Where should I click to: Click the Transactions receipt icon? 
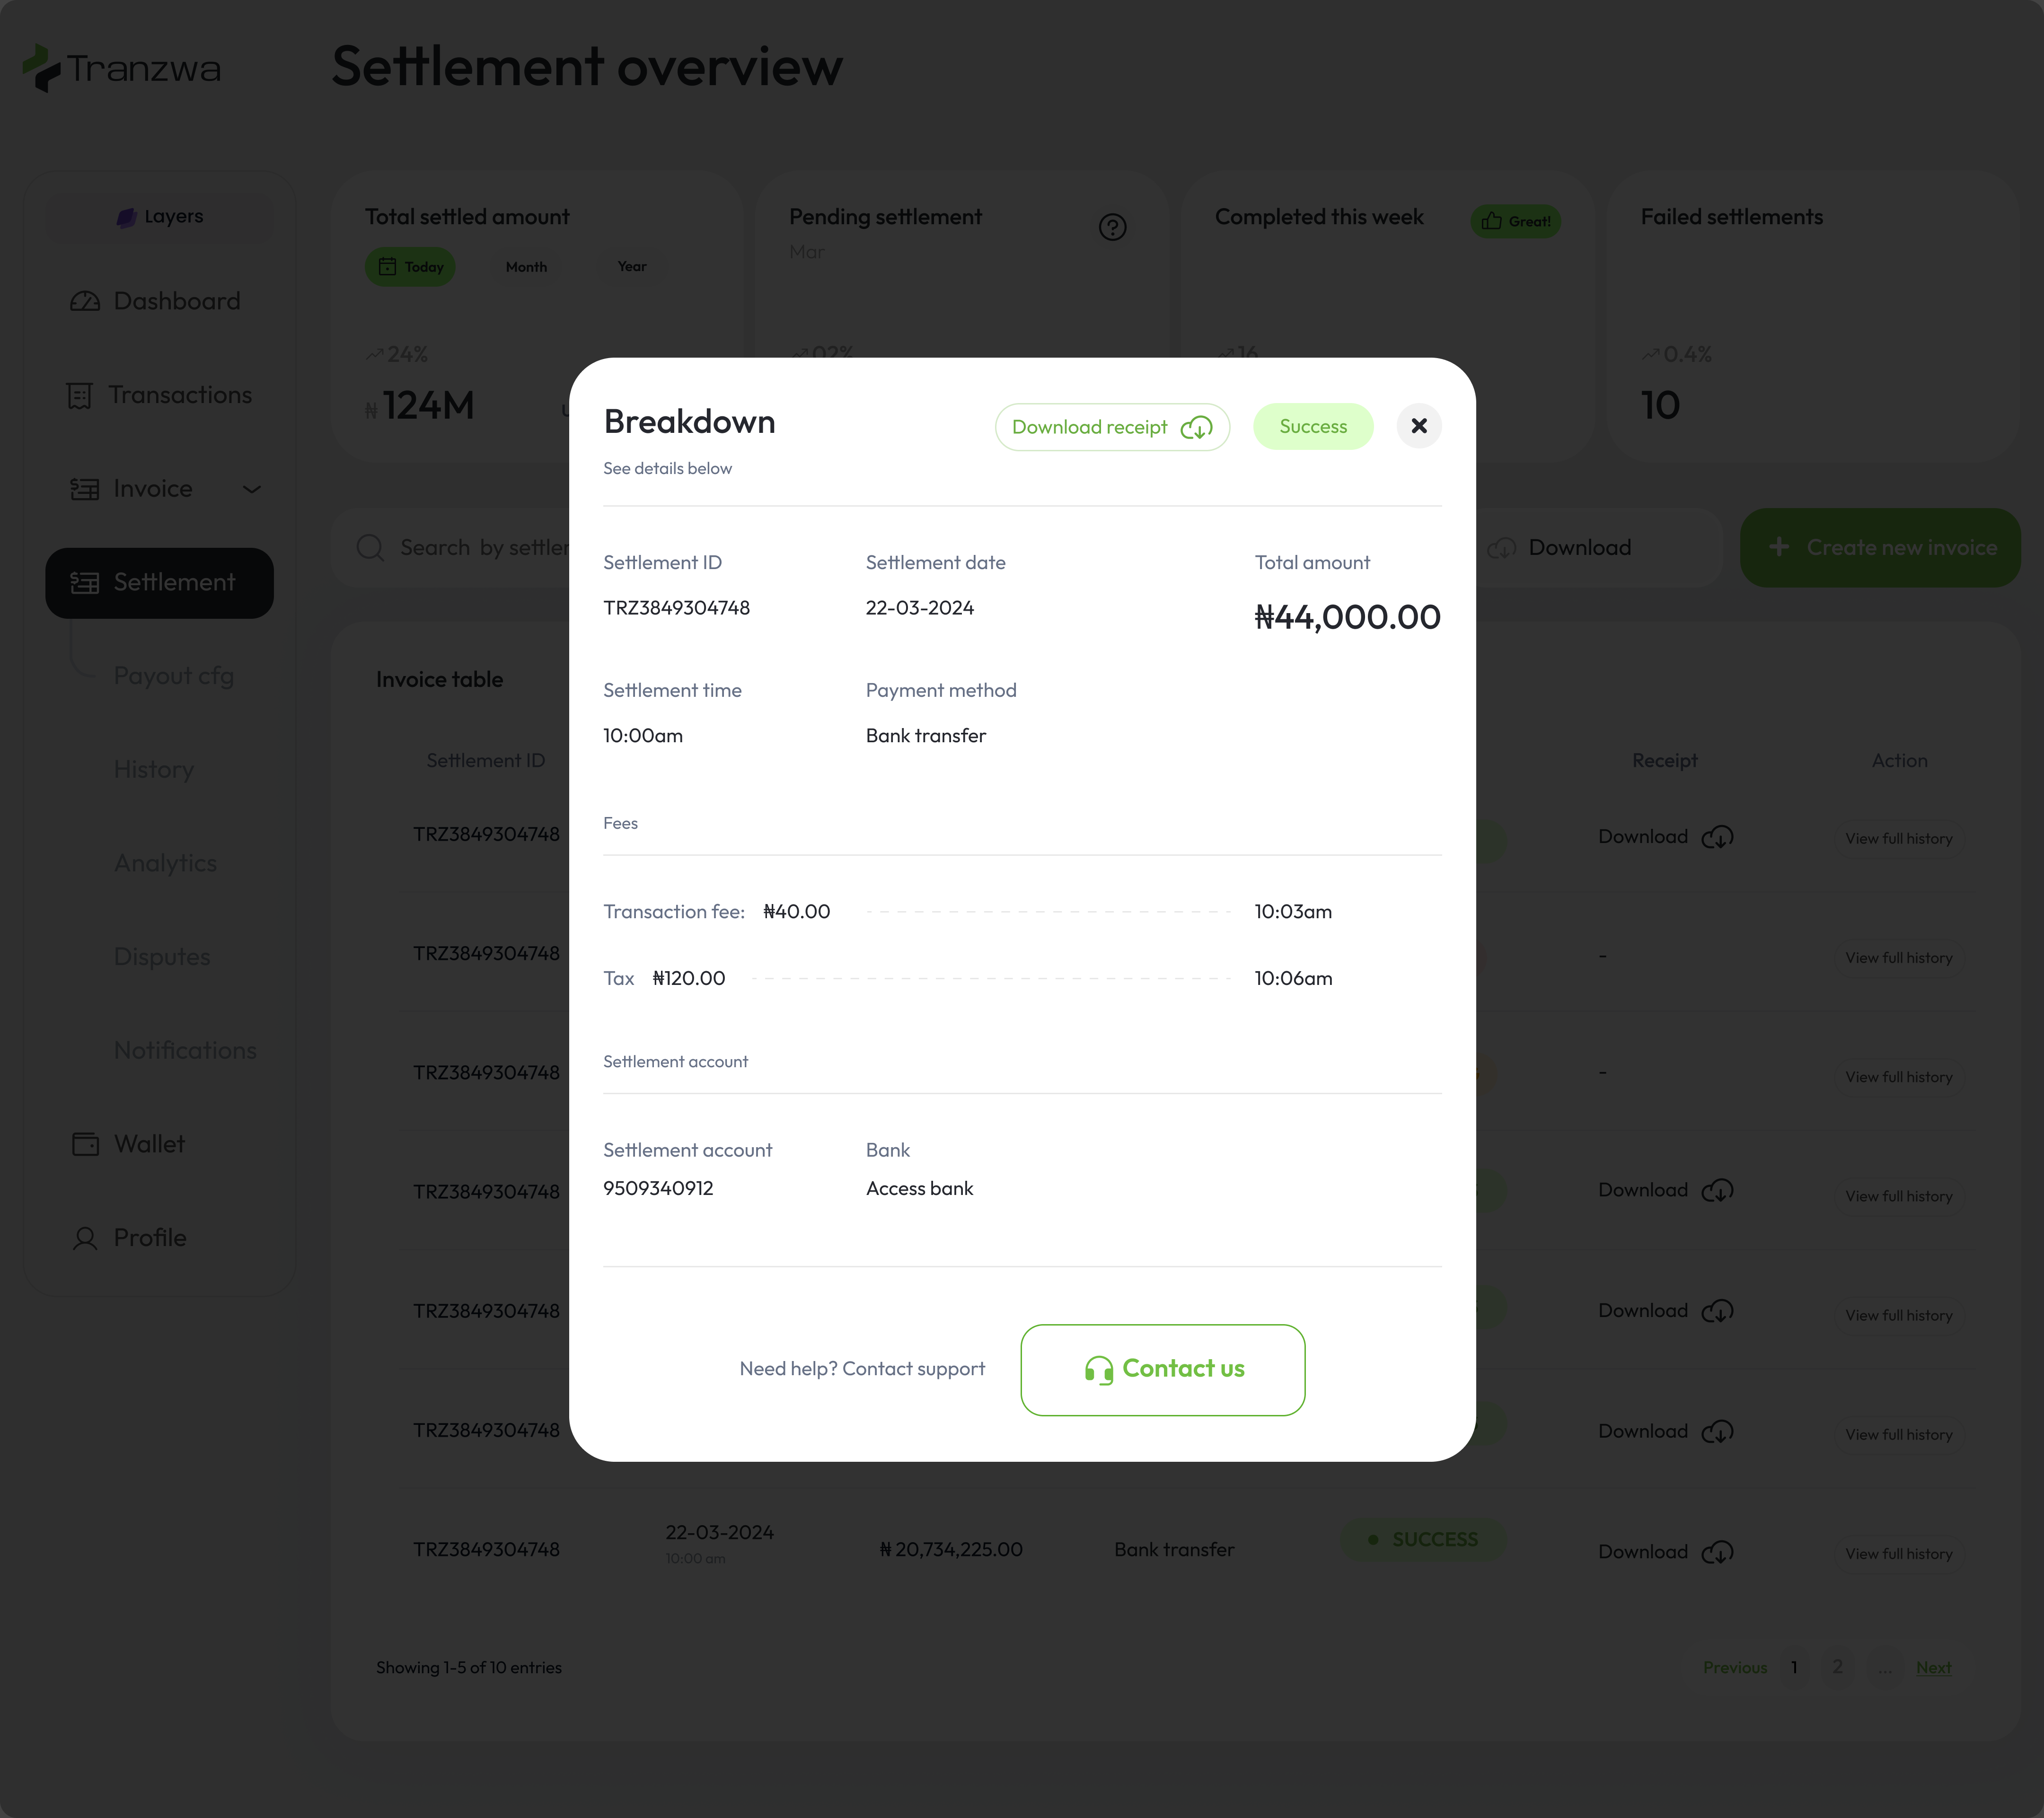[80, 396]
